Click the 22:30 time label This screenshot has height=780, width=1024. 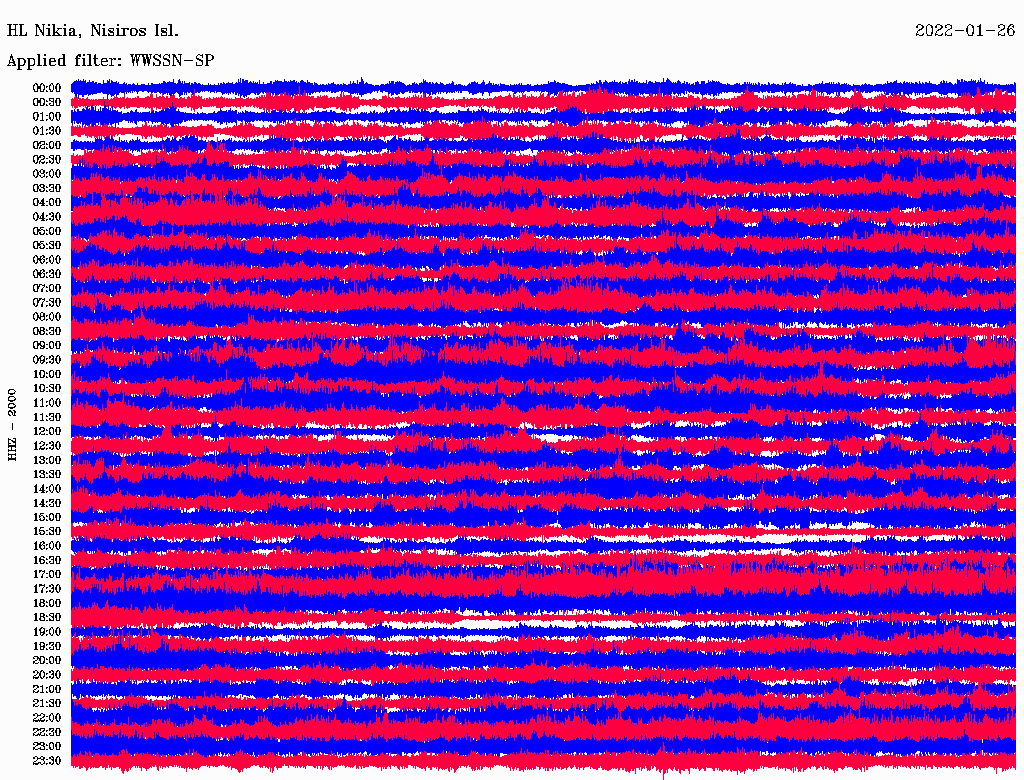click(x=47, y=732)
